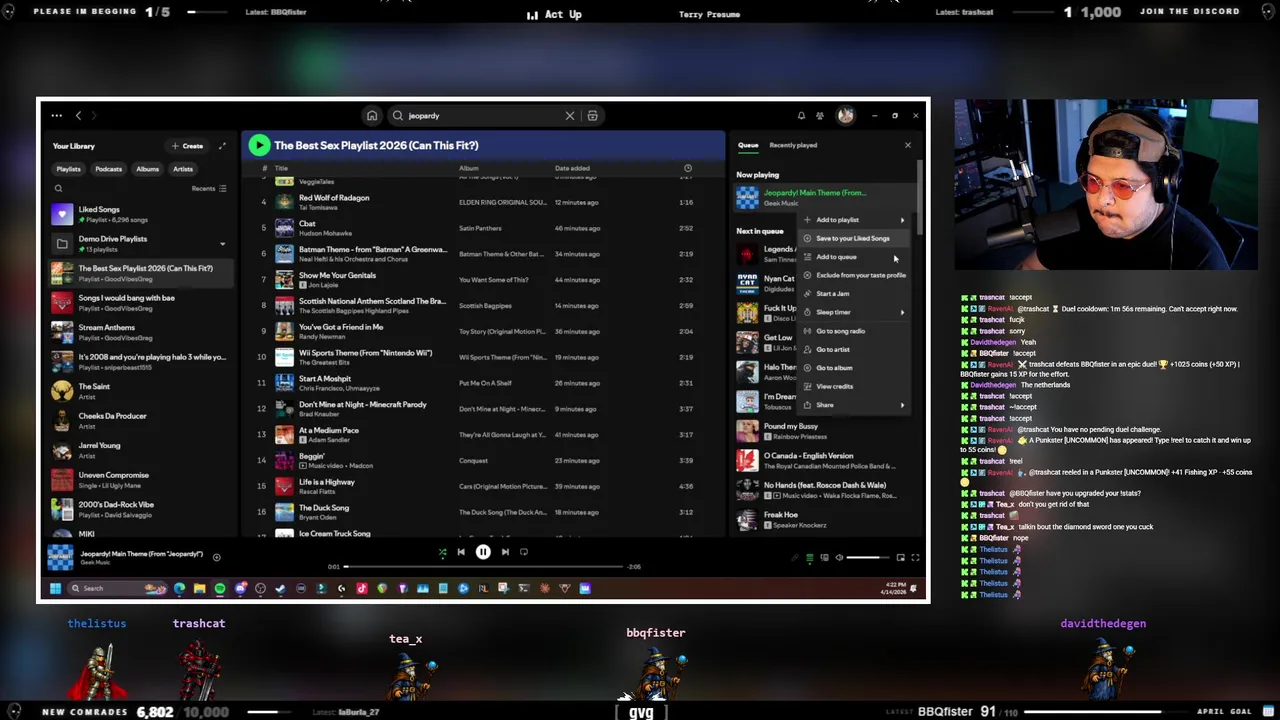Skip to the previous track
Viewport: 1280px width, 720px height.
pyautogui.click(x=461, y=552)
